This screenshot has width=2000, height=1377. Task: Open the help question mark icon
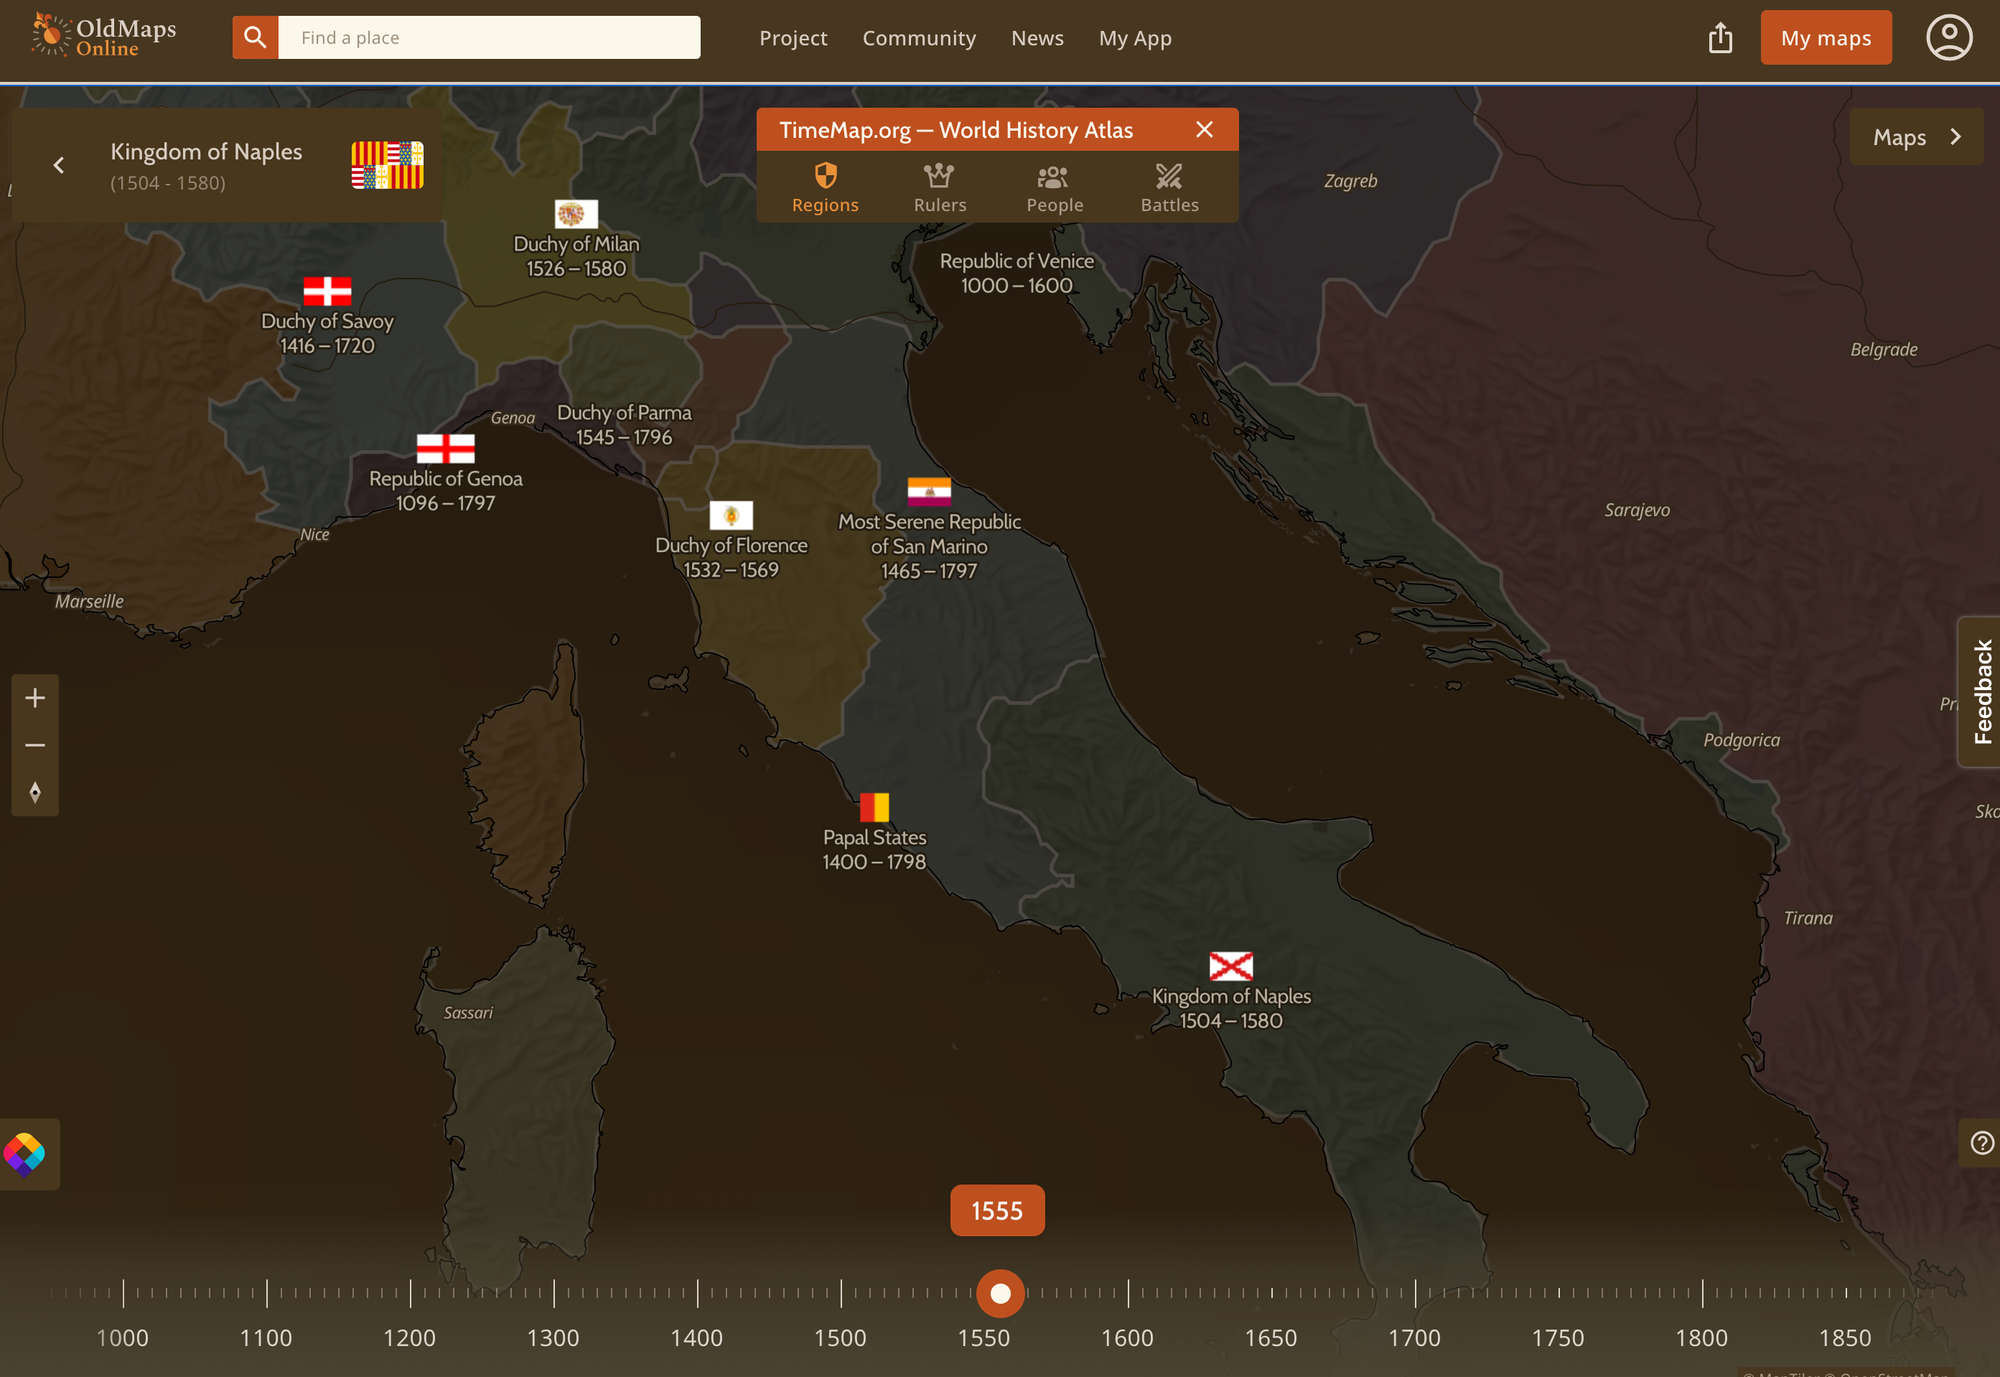click(1981, 1143)
